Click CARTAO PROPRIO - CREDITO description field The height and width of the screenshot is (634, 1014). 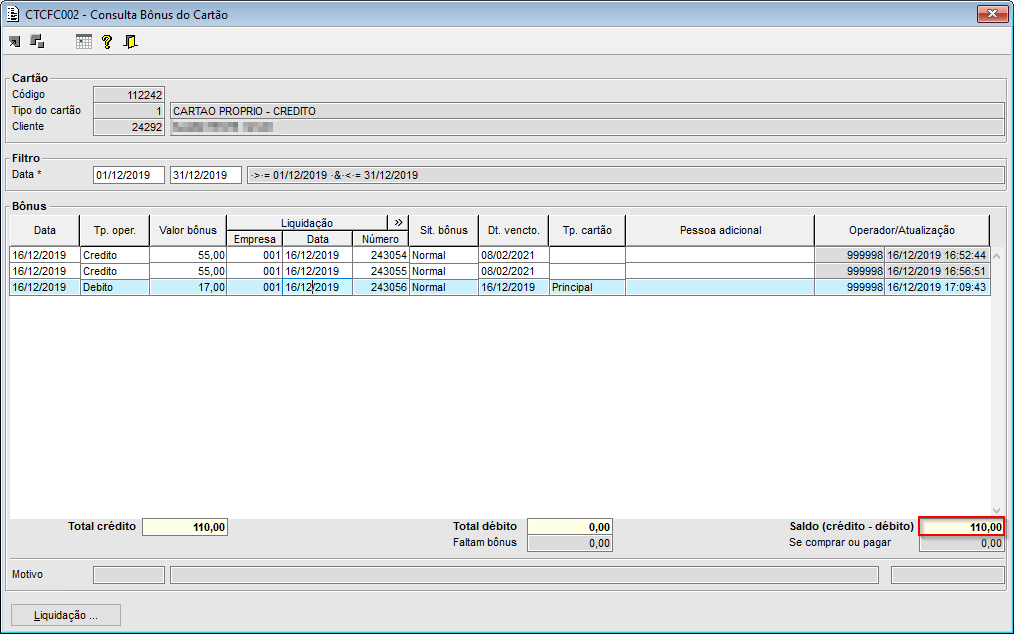(x=587, y=111)
